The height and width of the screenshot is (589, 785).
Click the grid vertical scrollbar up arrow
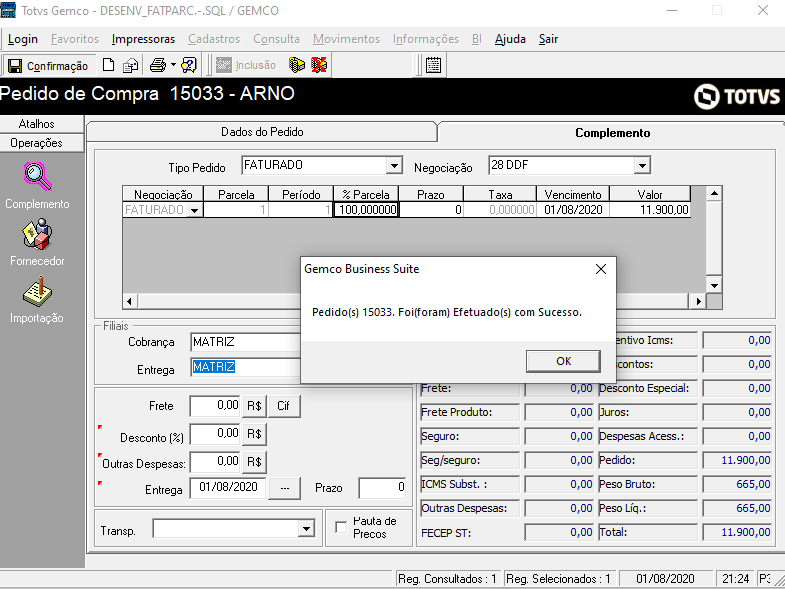tap(714, 193)
